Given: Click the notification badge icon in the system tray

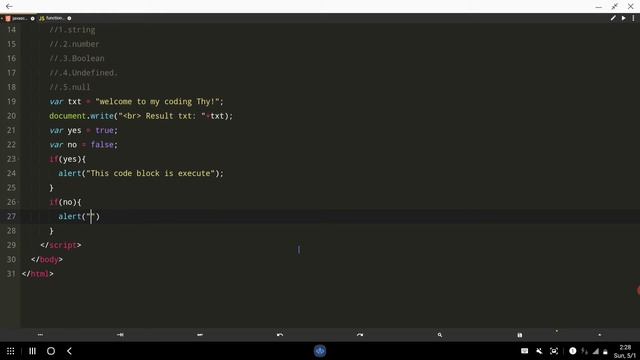Looking at the screenshot, I should click(x=573, y=351).
